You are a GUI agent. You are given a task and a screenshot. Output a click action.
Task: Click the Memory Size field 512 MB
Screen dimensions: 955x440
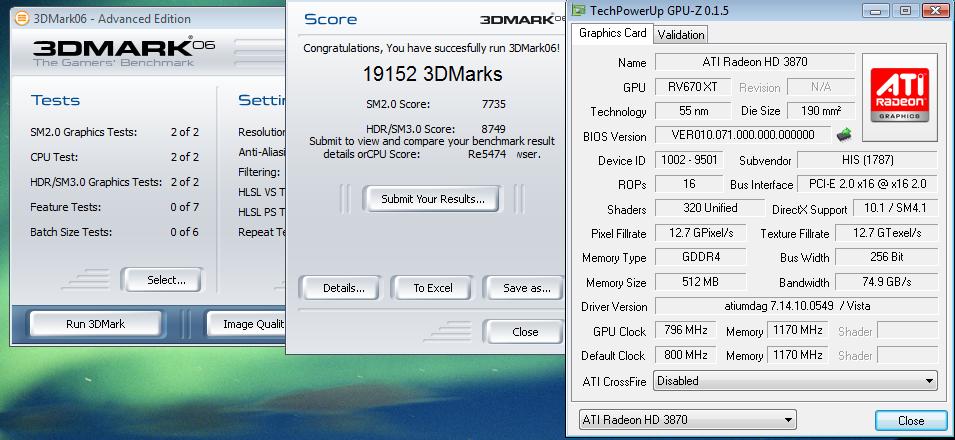coord(700,282)
